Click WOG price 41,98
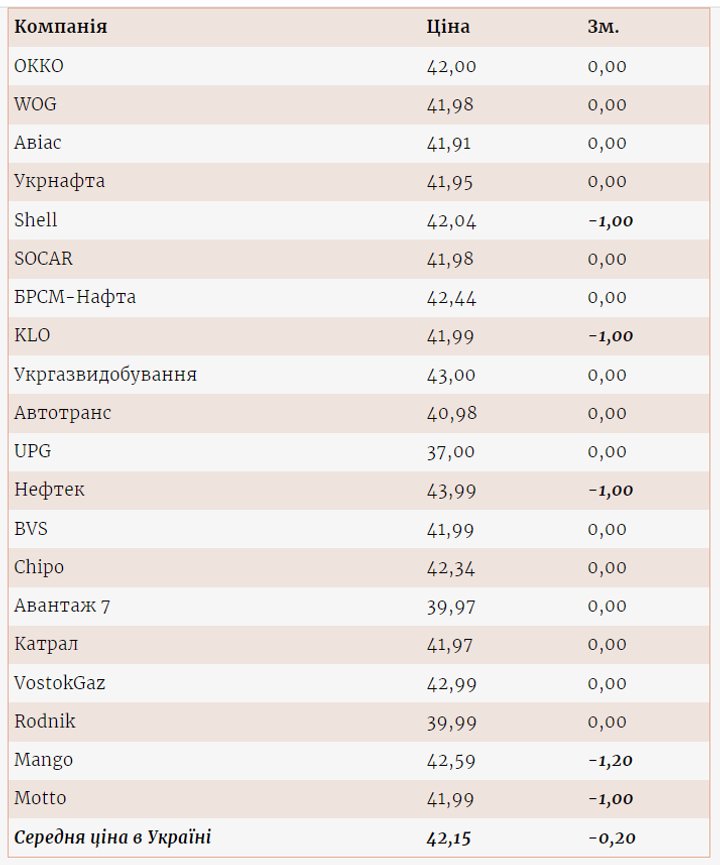720x865 pixels. 450,105
